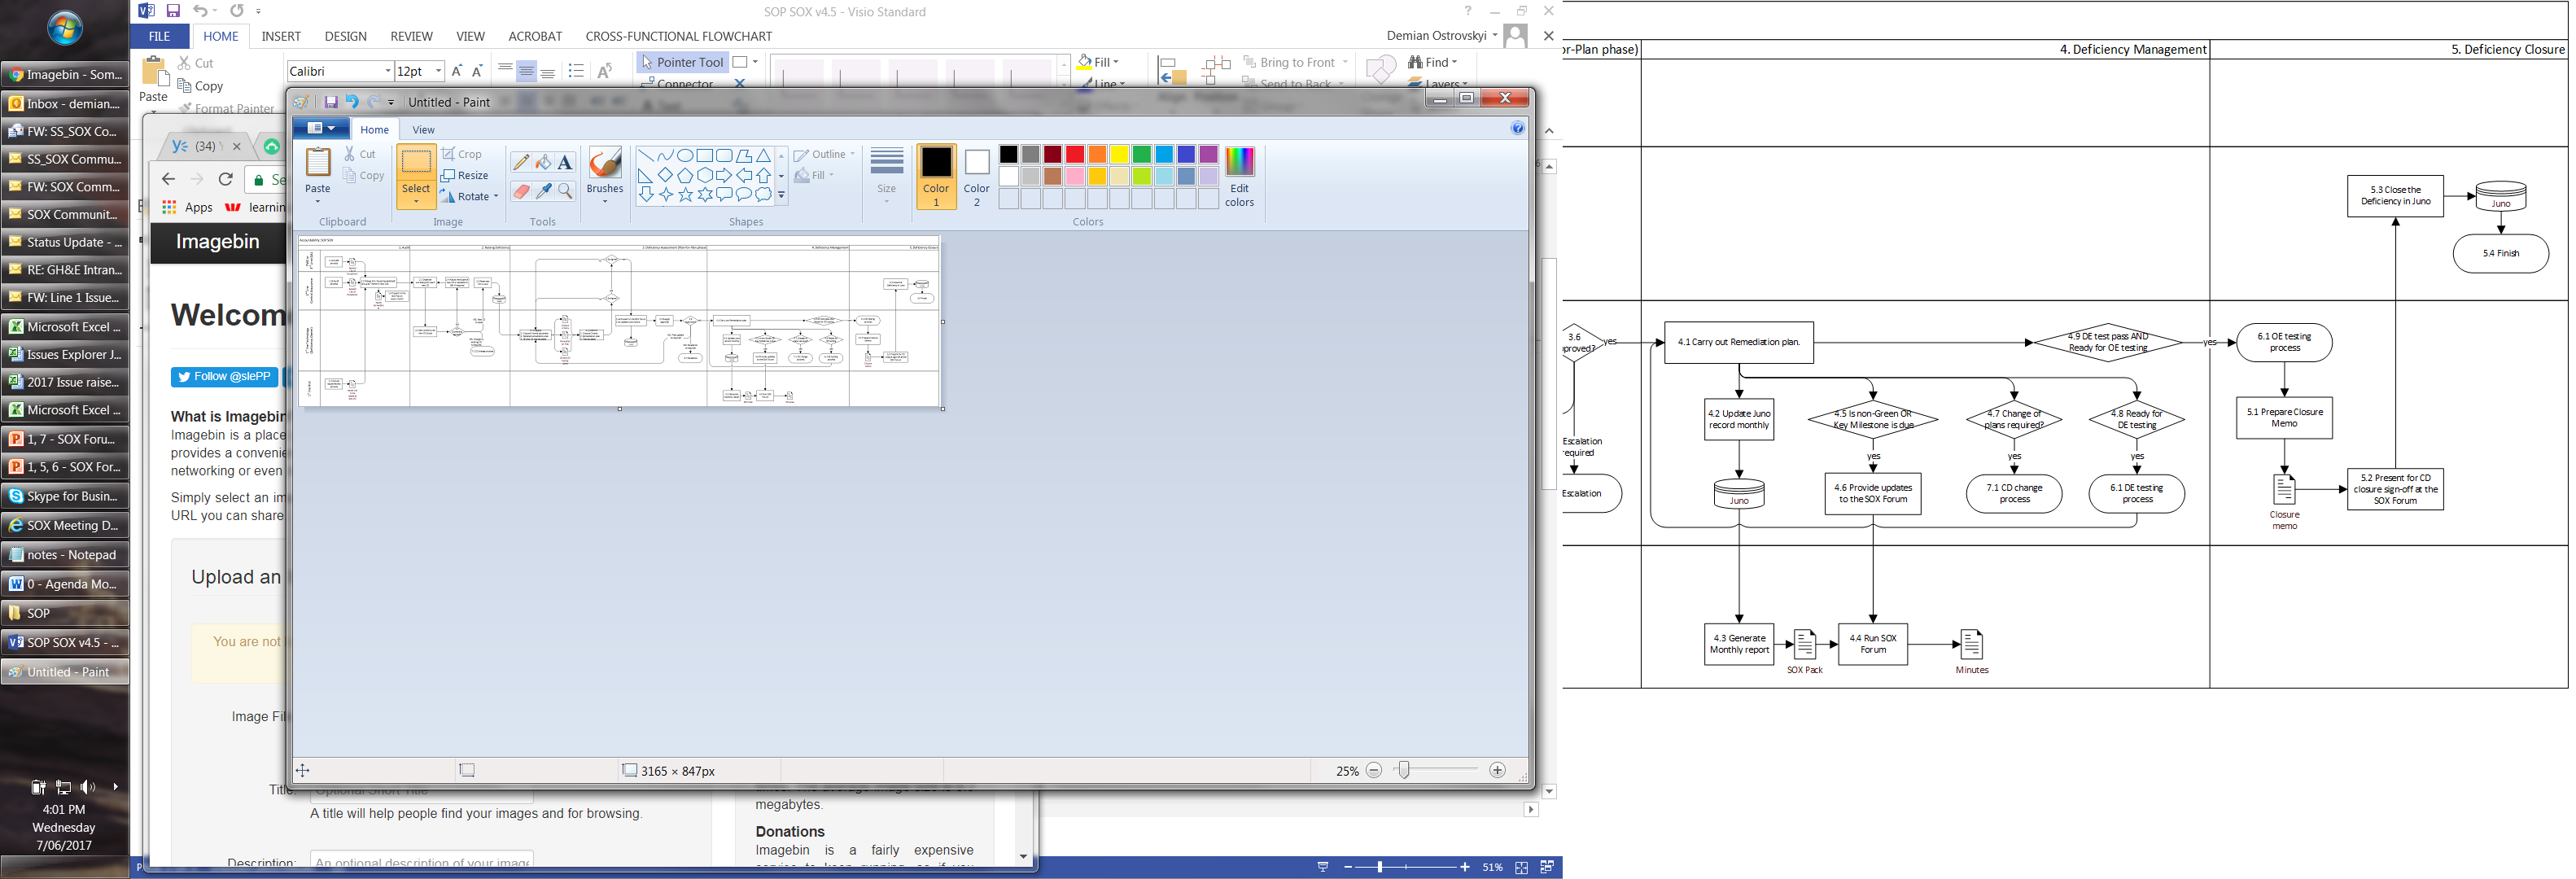This screenshot has height=879, width=2576.
Task: Choose the Line shape in Paint
Action: coord(646,155)
